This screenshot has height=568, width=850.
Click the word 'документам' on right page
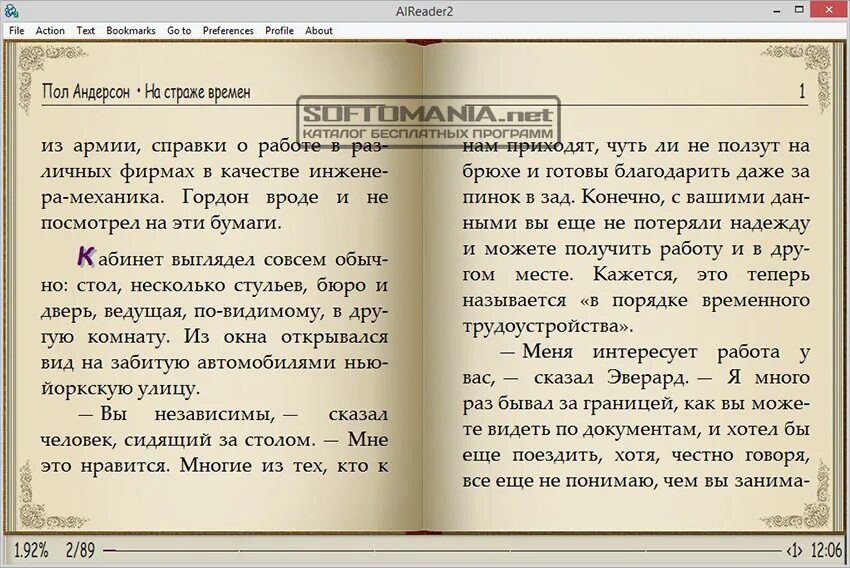pos(639,430)
